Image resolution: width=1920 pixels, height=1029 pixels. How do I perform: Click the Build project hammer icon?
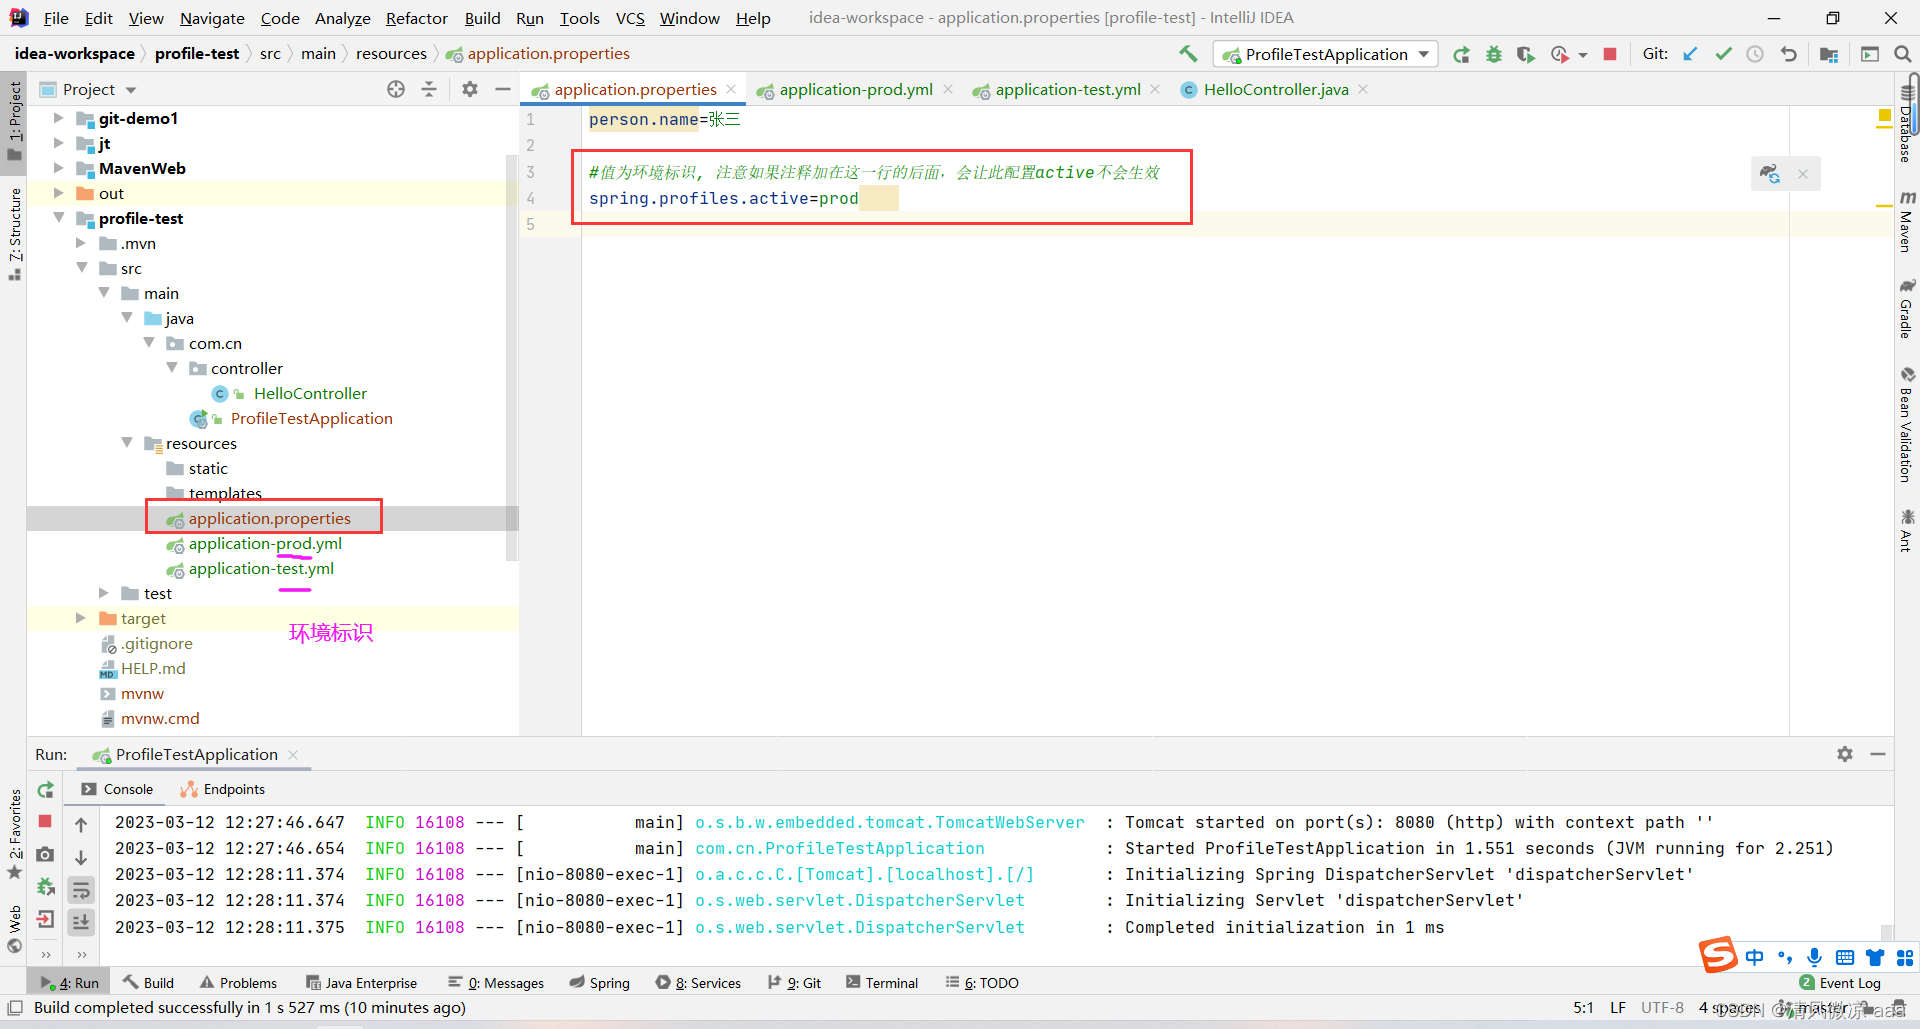(1188, 54)
